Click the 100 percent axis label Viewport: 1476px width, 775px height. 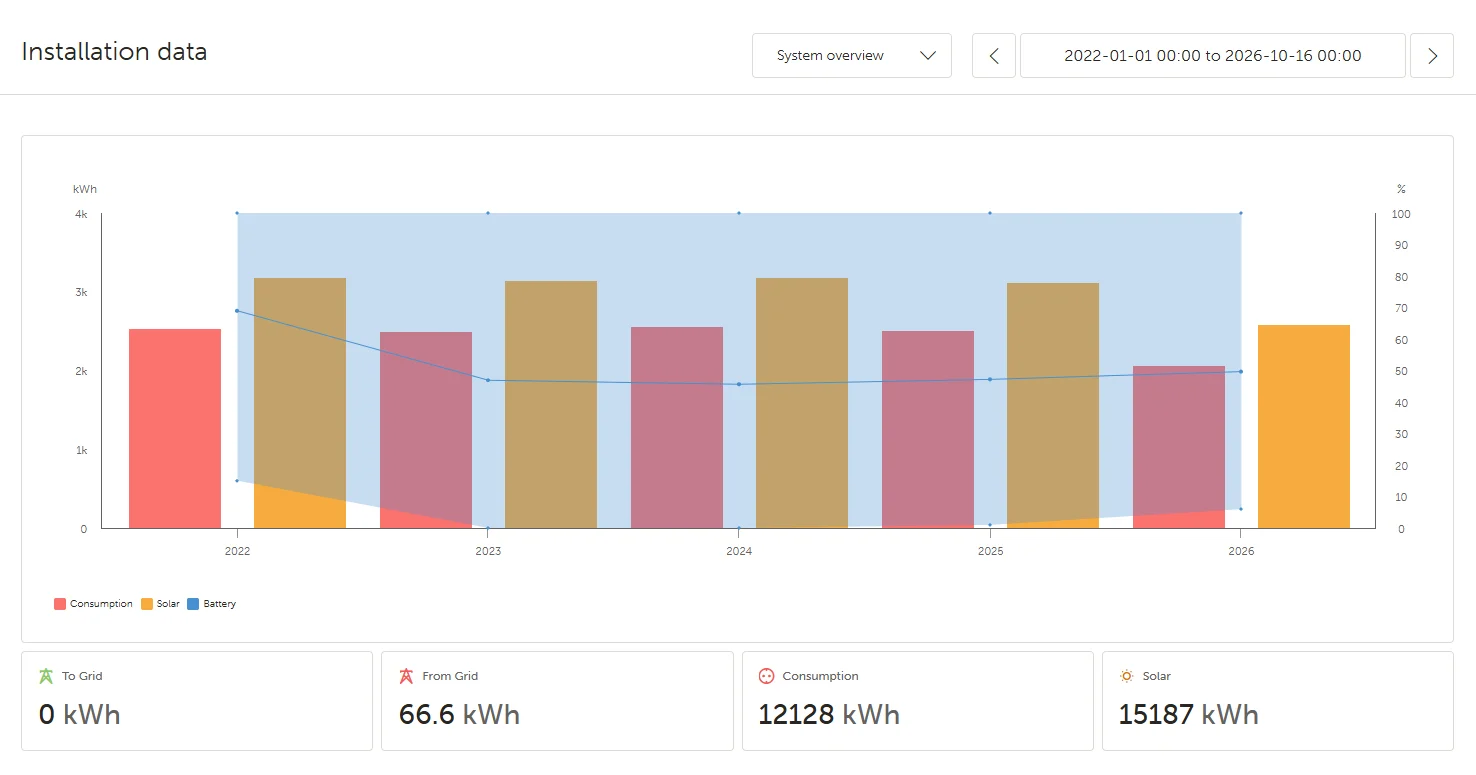point(1402,214)
